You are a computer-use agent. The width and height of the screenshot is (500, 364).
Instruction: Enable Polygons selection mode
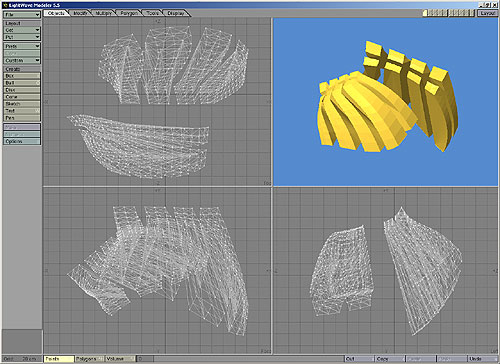(89, 359)
